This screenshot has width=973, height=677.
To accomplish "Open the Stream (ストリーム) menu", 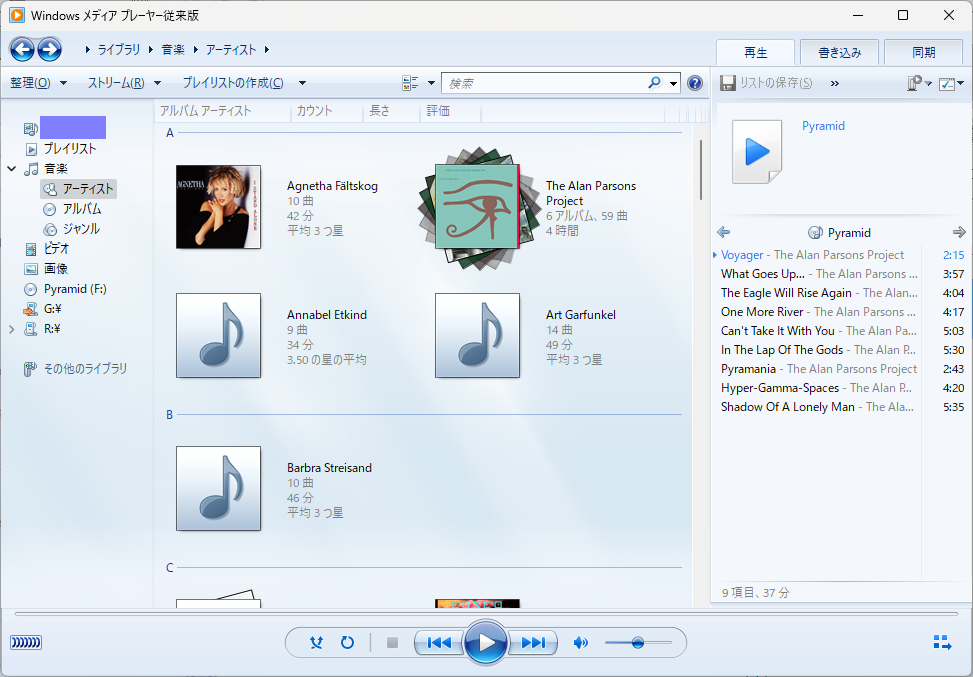I will [x=124, y=83].
